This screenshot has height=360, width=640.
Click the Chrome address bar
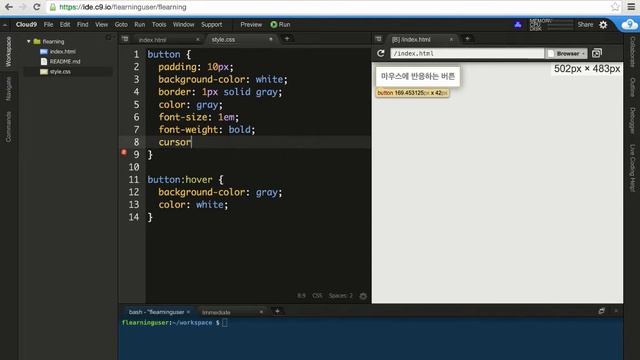(327, 7)
